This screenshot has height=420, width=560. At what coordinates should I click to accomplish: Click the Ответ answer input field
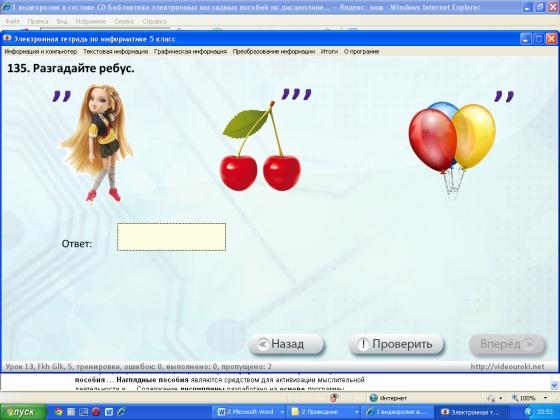pos(171,237)
